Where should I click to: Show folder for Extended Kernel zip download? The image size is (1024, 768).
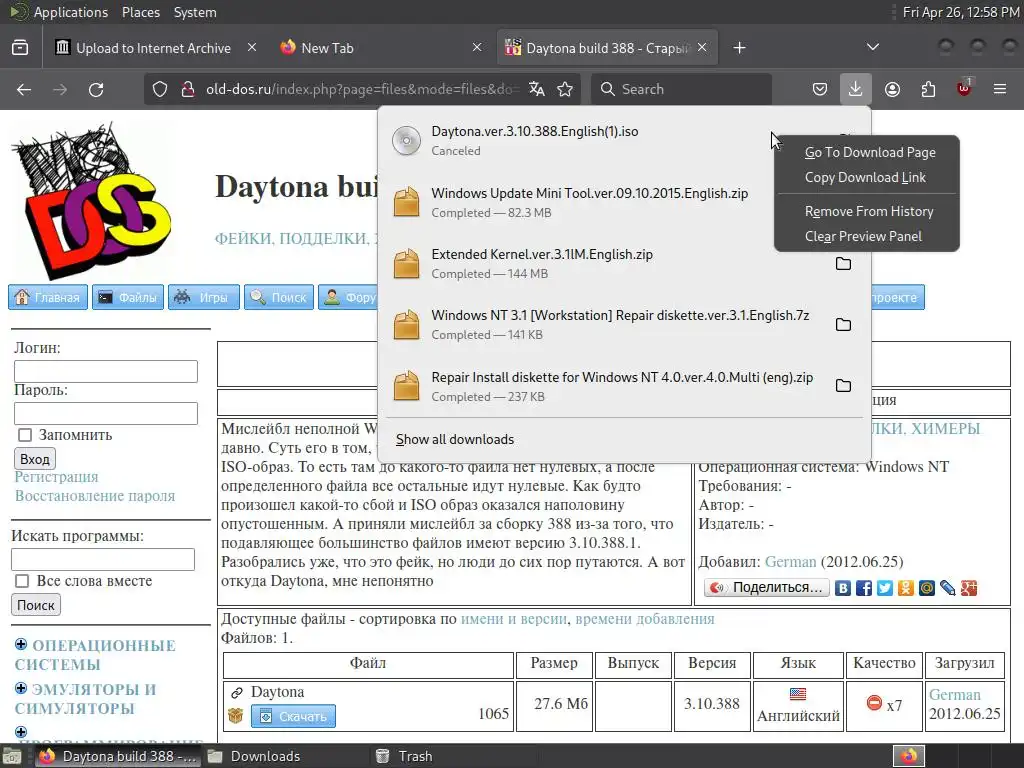click(843, 264)
